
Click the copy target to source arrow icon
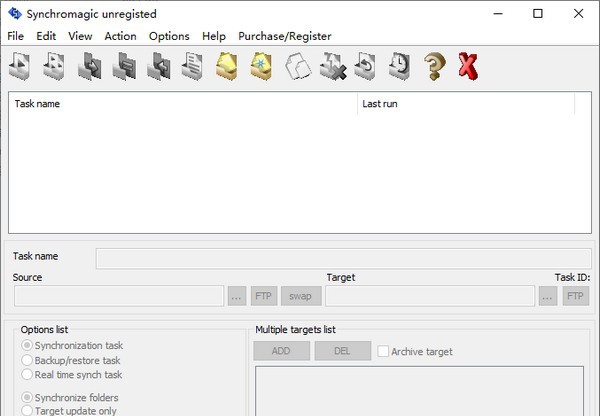tap(159, 67)
